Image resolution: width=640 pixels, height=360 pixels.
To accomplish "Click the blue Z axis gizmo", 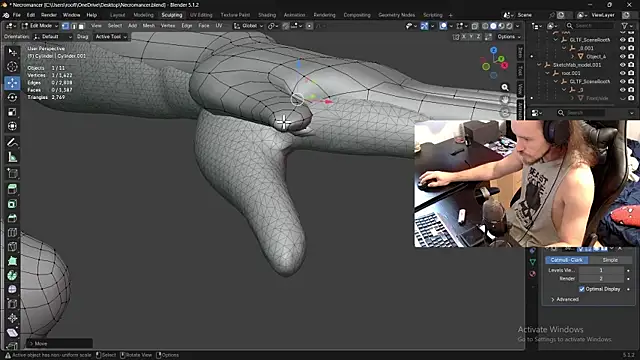I will pyautogui.click(x=494, y=50).
